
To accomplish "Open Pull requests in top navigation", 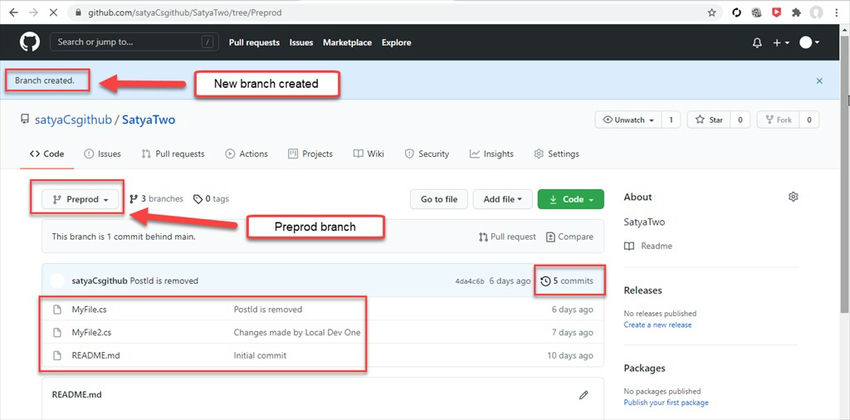I will click(x=254, y=42).
